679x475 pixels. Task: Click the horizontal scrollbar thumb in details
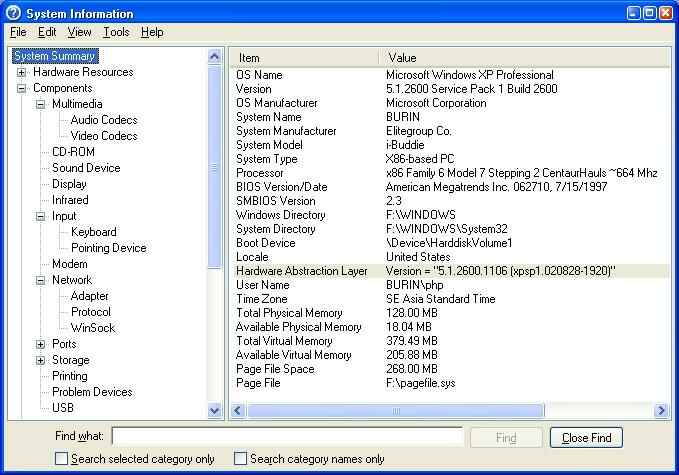[x=395, y=410]
